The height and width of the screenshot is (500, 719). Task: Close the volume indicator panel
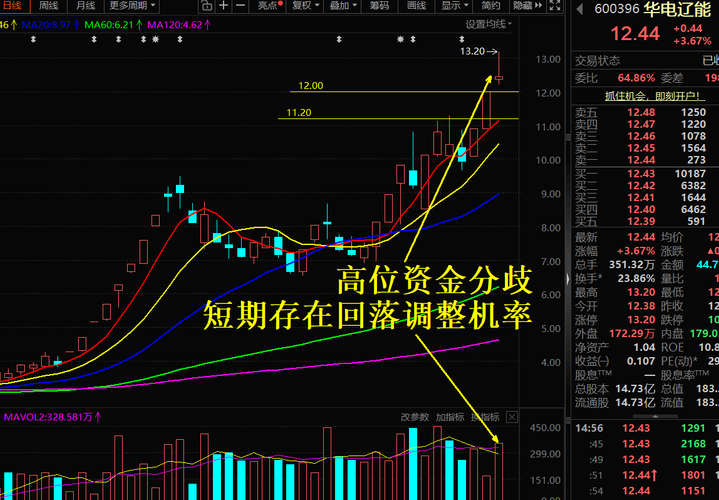coord(512,417)
